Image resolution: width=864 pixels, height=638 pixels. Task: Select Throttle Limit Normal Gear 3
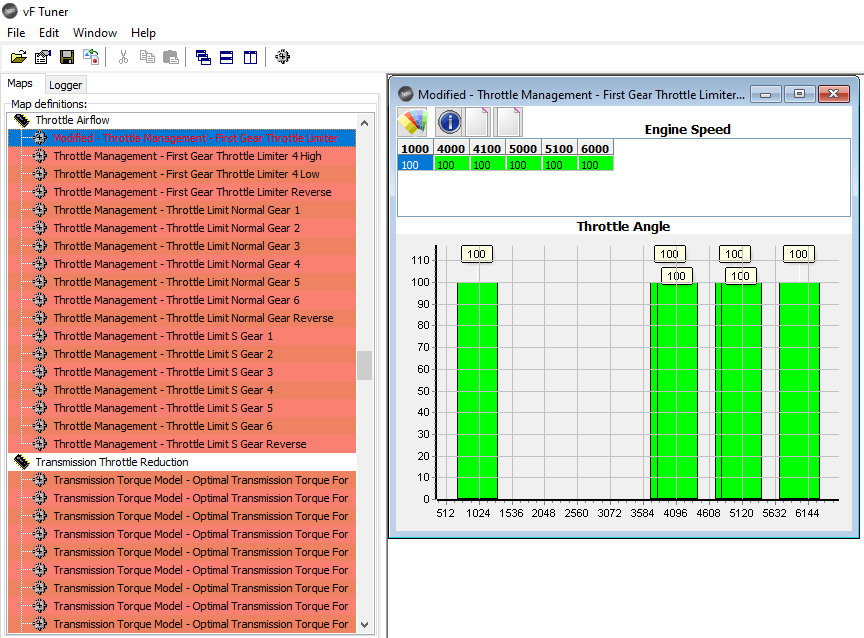(177, 246)
